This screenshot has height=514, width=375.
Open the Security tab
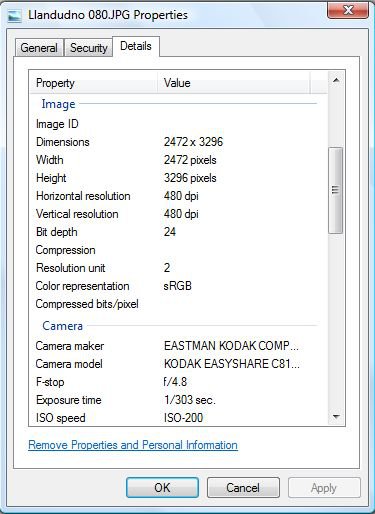[88, 48]
